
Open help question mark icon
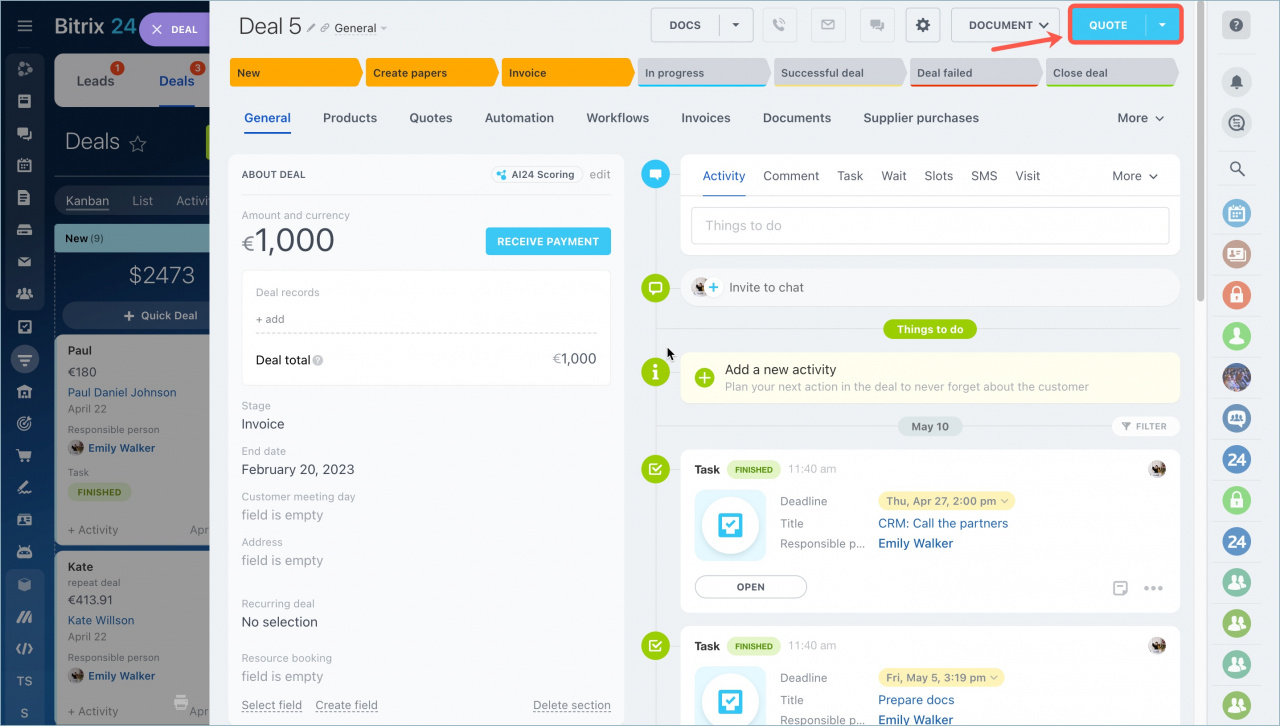tap(1237, 25)
